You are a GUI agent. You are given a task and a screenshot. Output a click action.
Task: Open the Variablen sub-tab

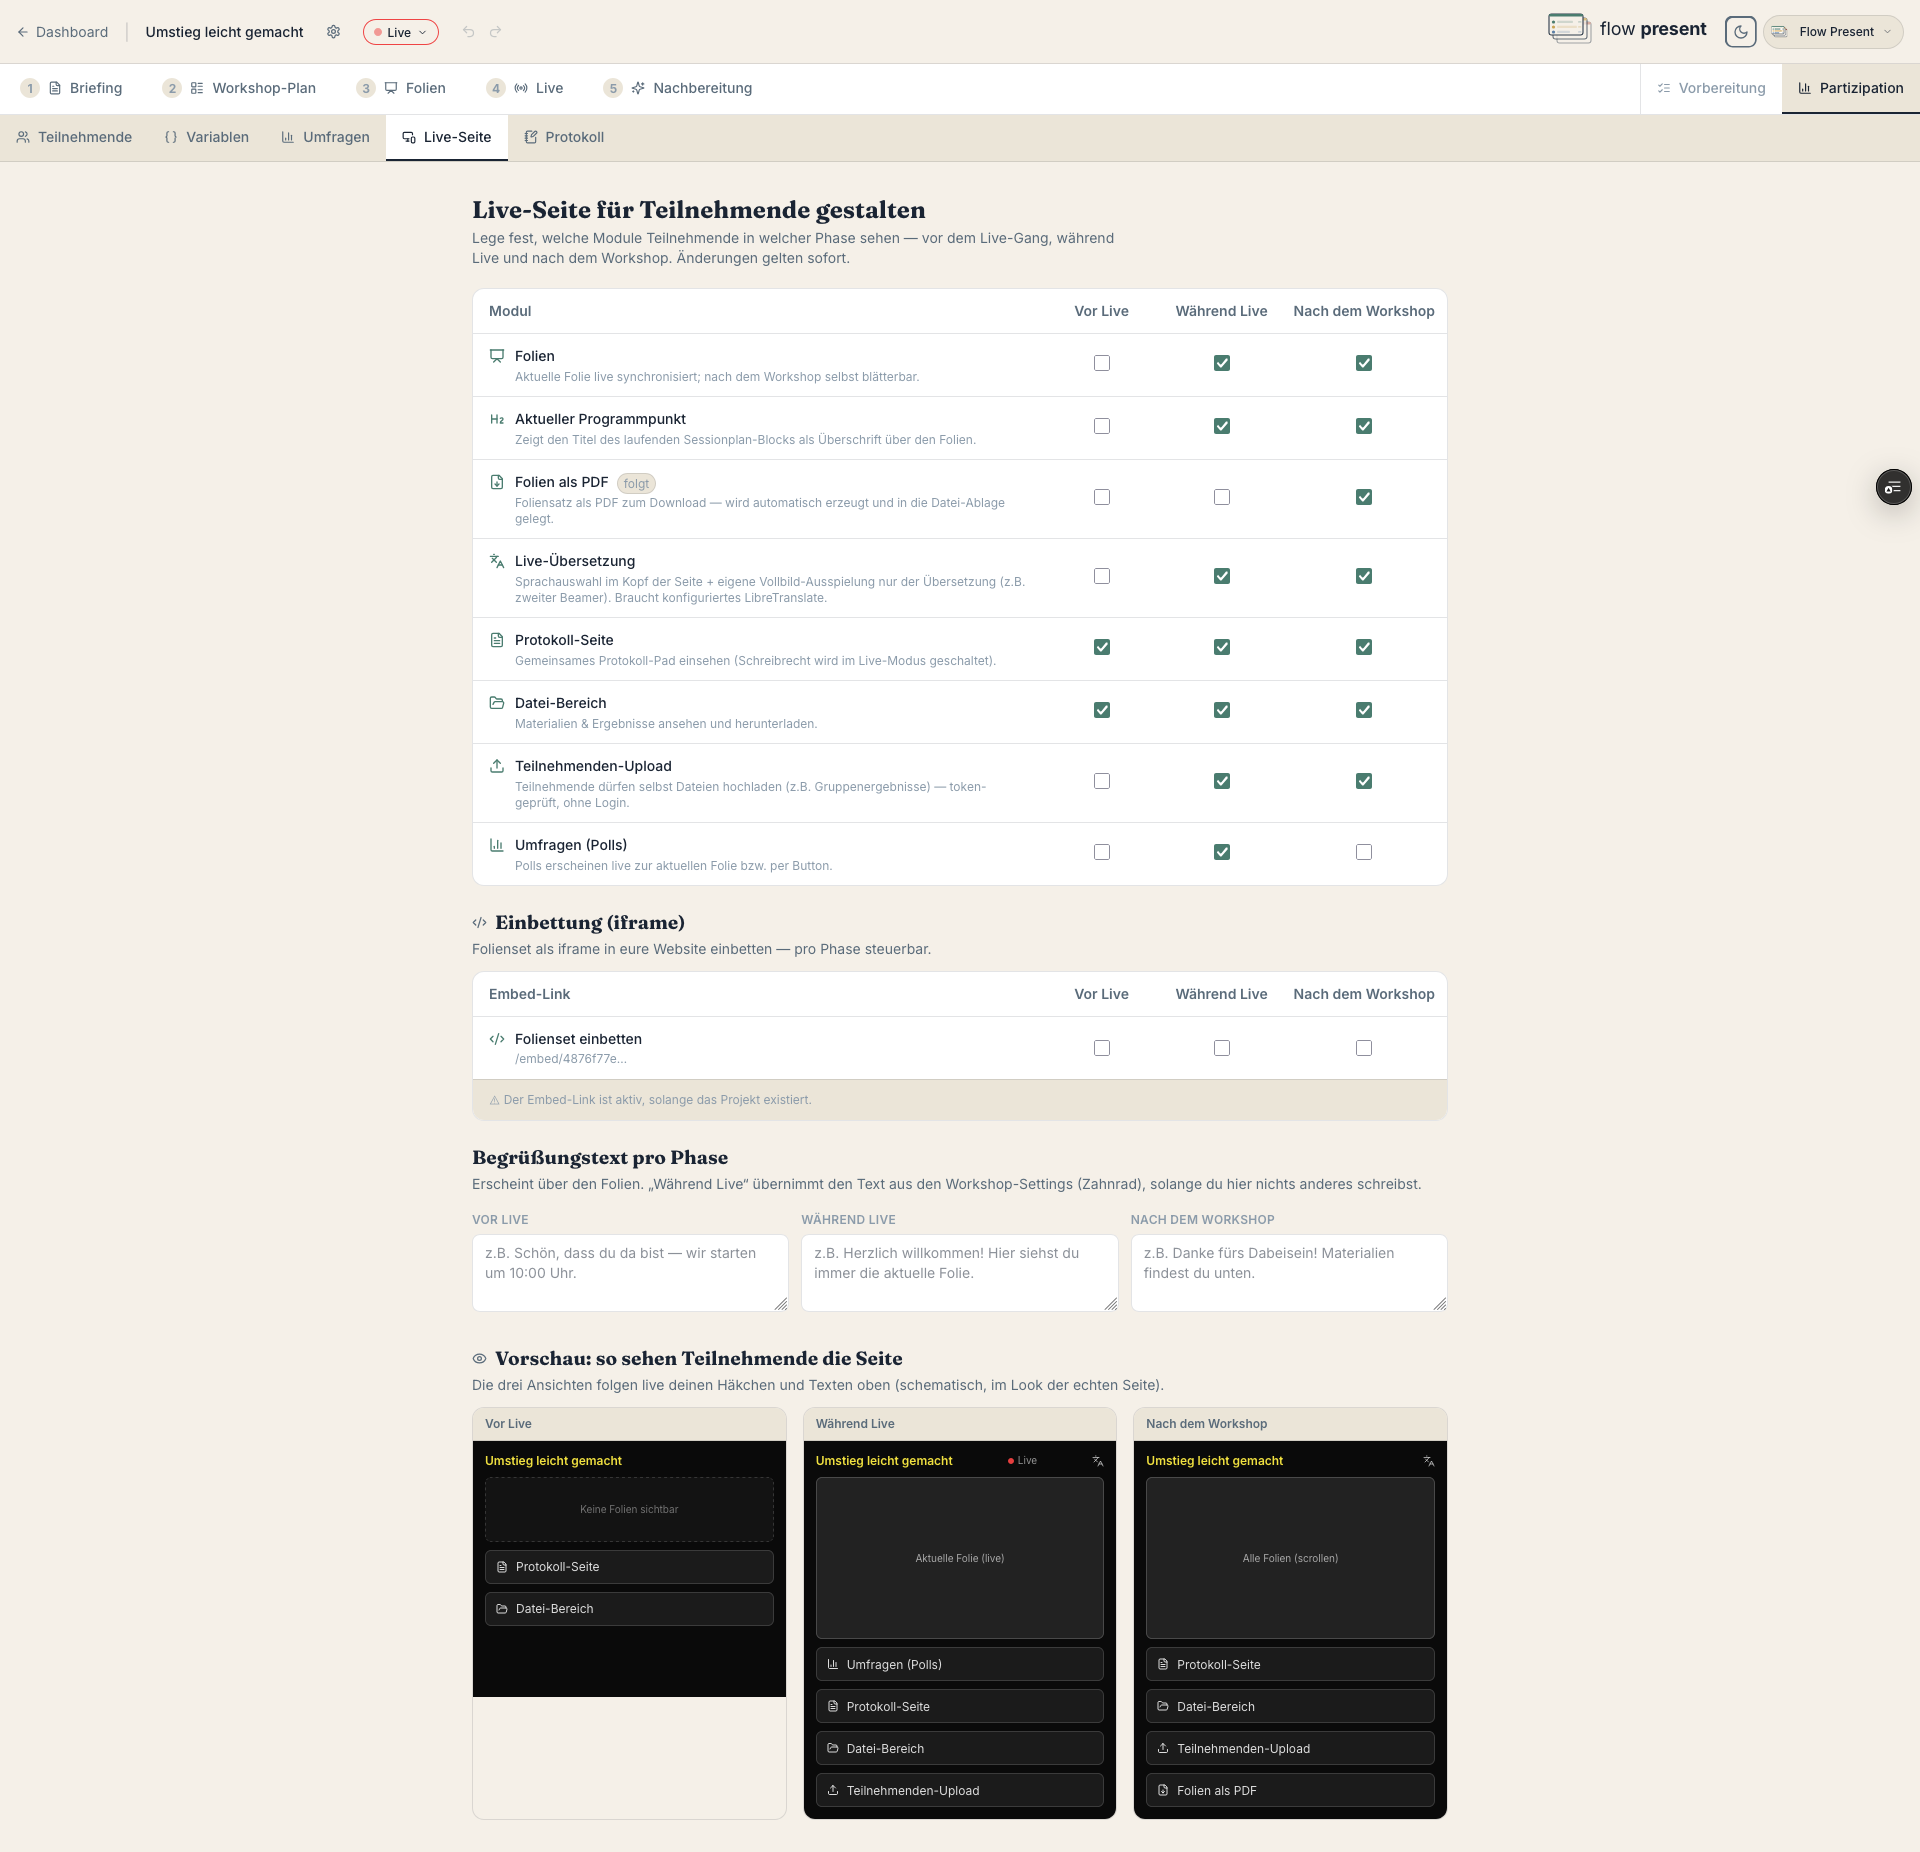pos(207,137)
